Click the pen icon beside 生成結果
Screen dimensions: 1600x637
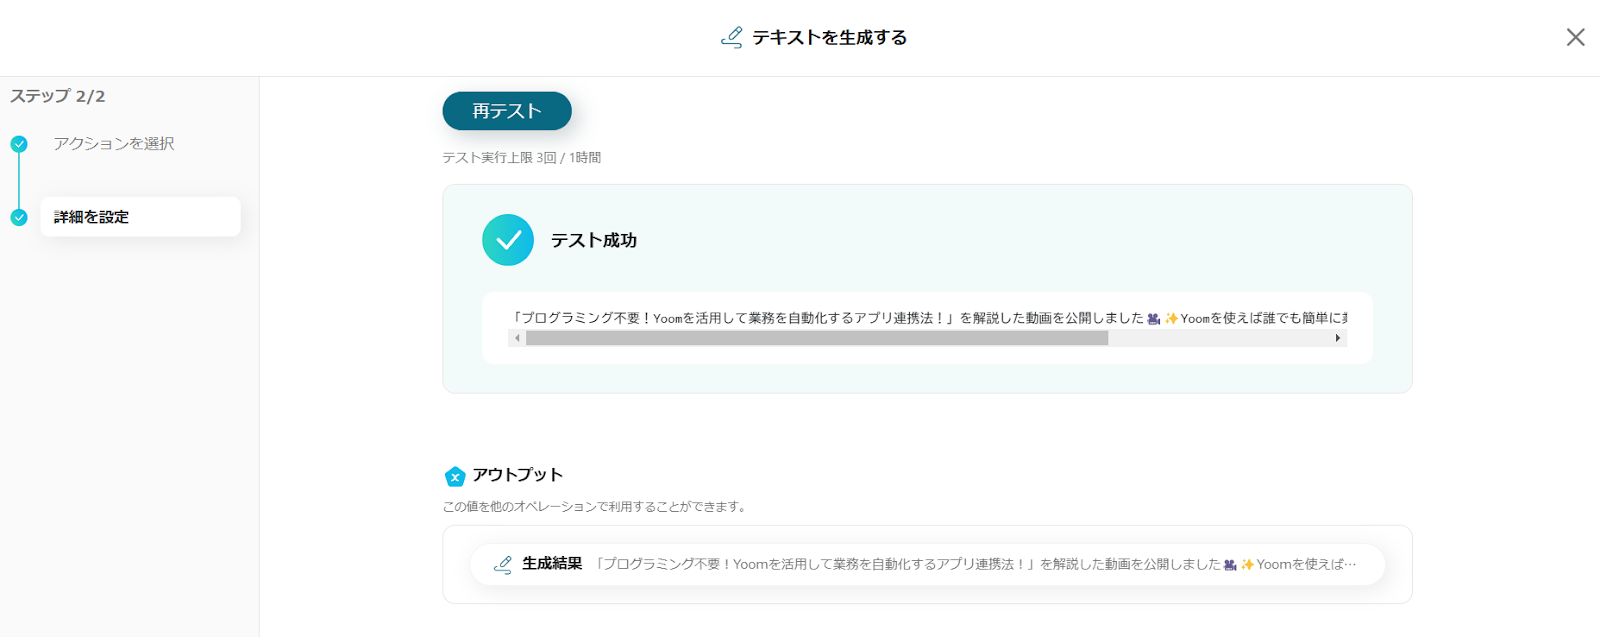503,564
